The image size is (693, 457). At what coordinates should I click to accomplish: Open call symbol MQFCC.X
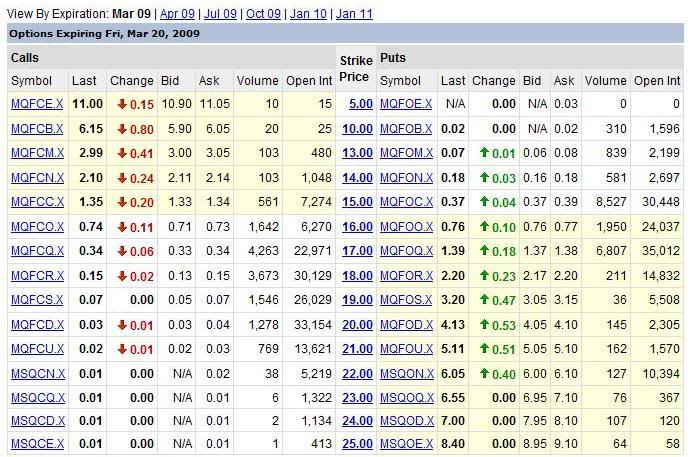pos(37,201)
